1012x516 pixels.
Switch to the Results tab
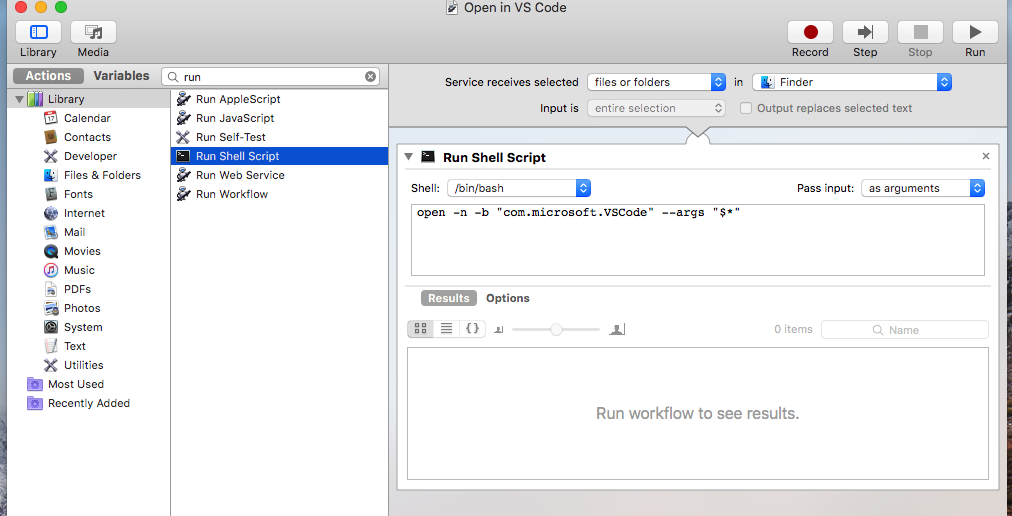[x=449, y=298]
